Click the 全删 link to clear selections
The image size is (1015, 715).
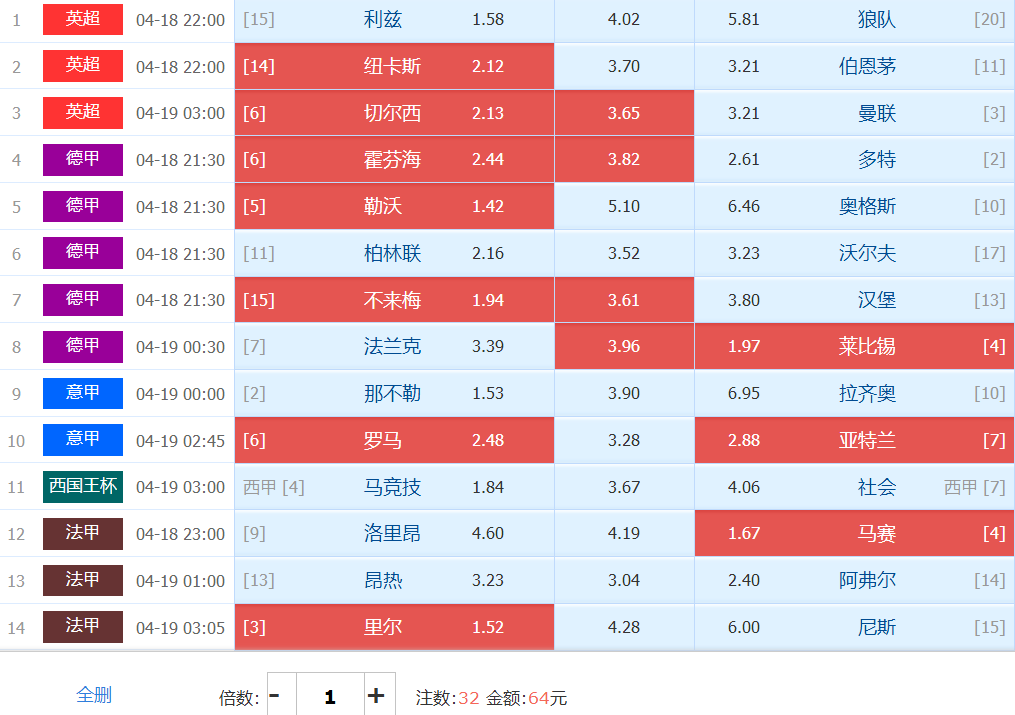pos(94,695)
